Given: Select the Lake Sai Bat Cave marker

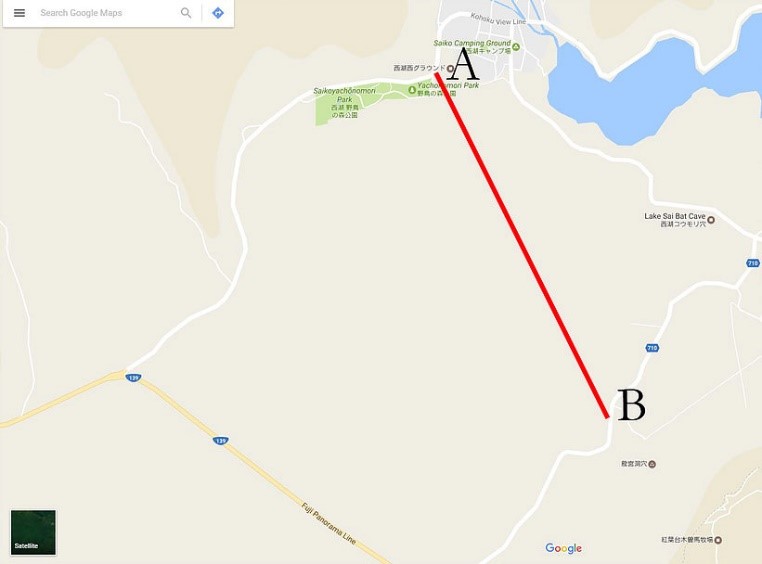Looking at the screenshot, I should click(x=711, y=220).
